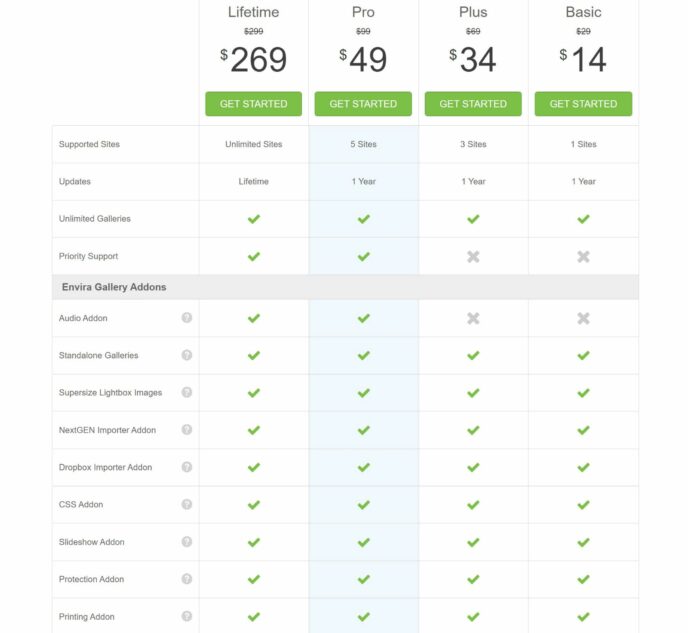
Task: Click the Pro plan heading
Action: [x=363, y=12]
